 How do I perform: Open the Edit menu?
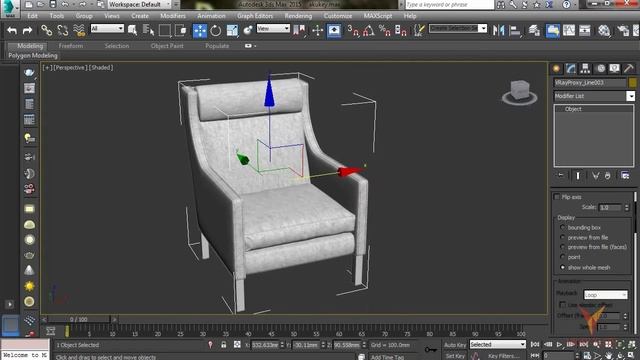[32, 16]
